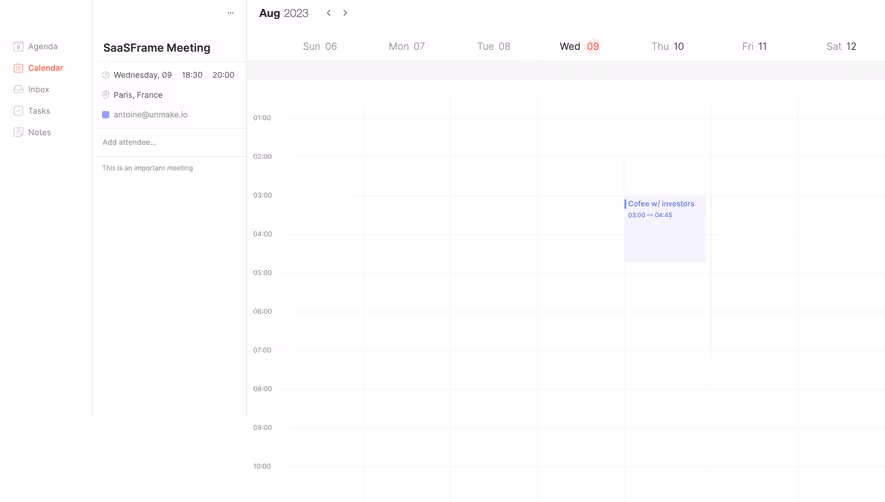
Task: Select the Calendar icon in sidebar
Action: (18, 68)
